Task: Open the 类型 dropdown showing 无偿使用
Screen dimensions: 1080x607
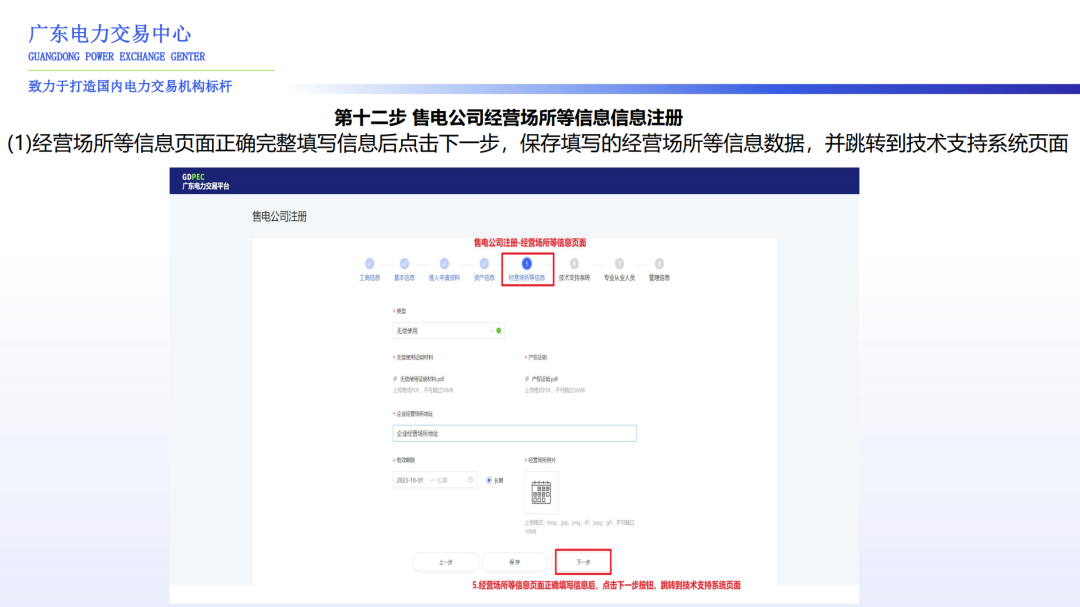Action: pyautogui.click(x=448, y=330)
